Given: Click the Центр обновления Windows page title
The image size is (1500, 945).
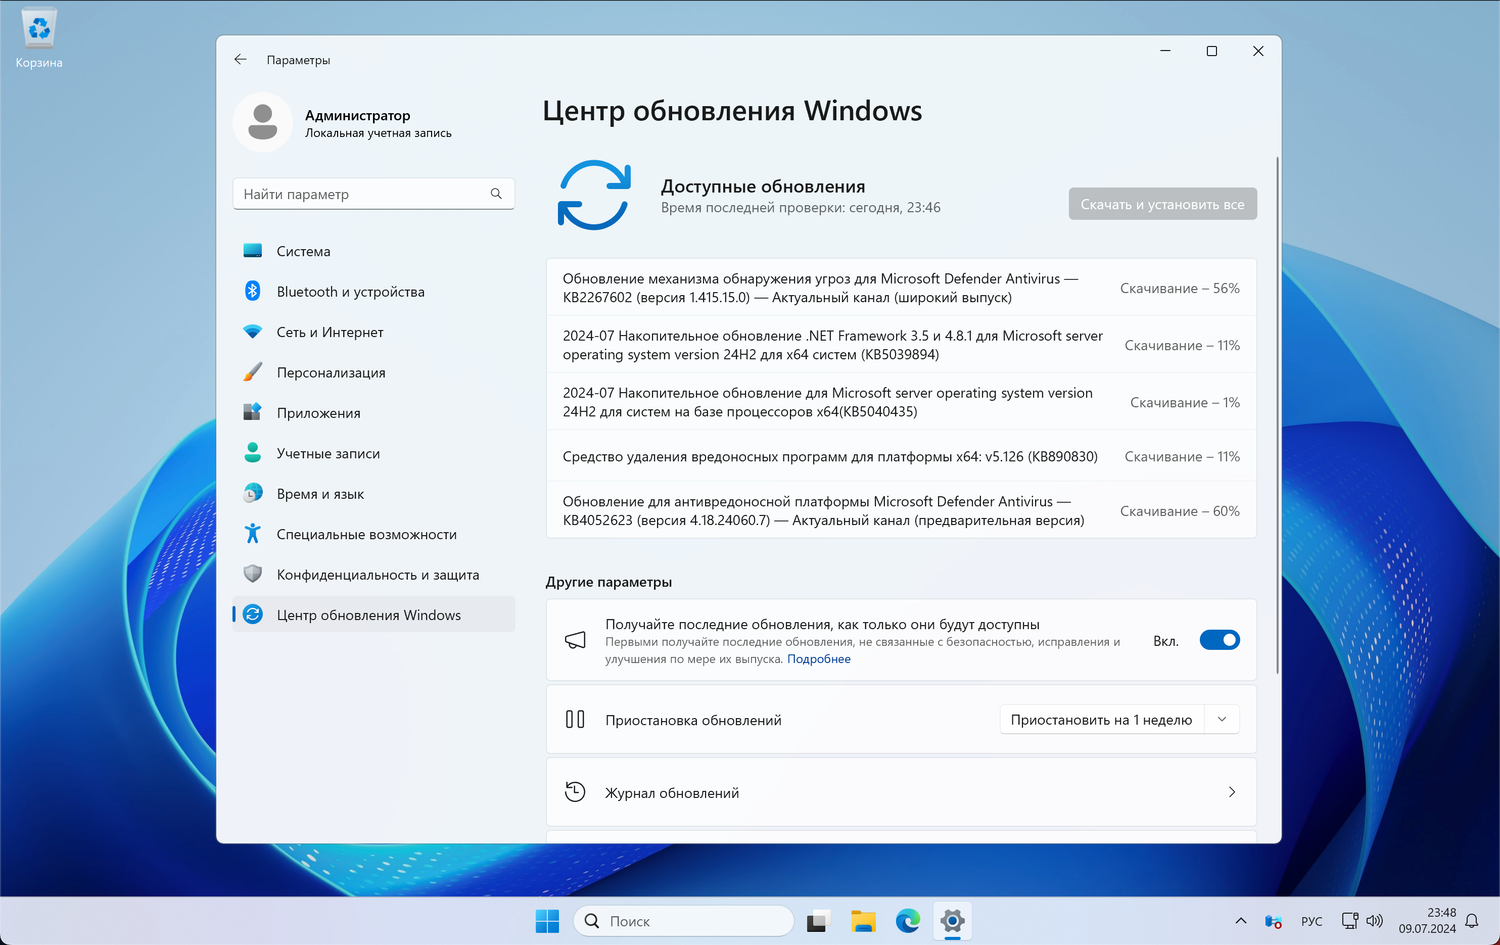Looking at the screenshot, I should [x=732, y=111].
